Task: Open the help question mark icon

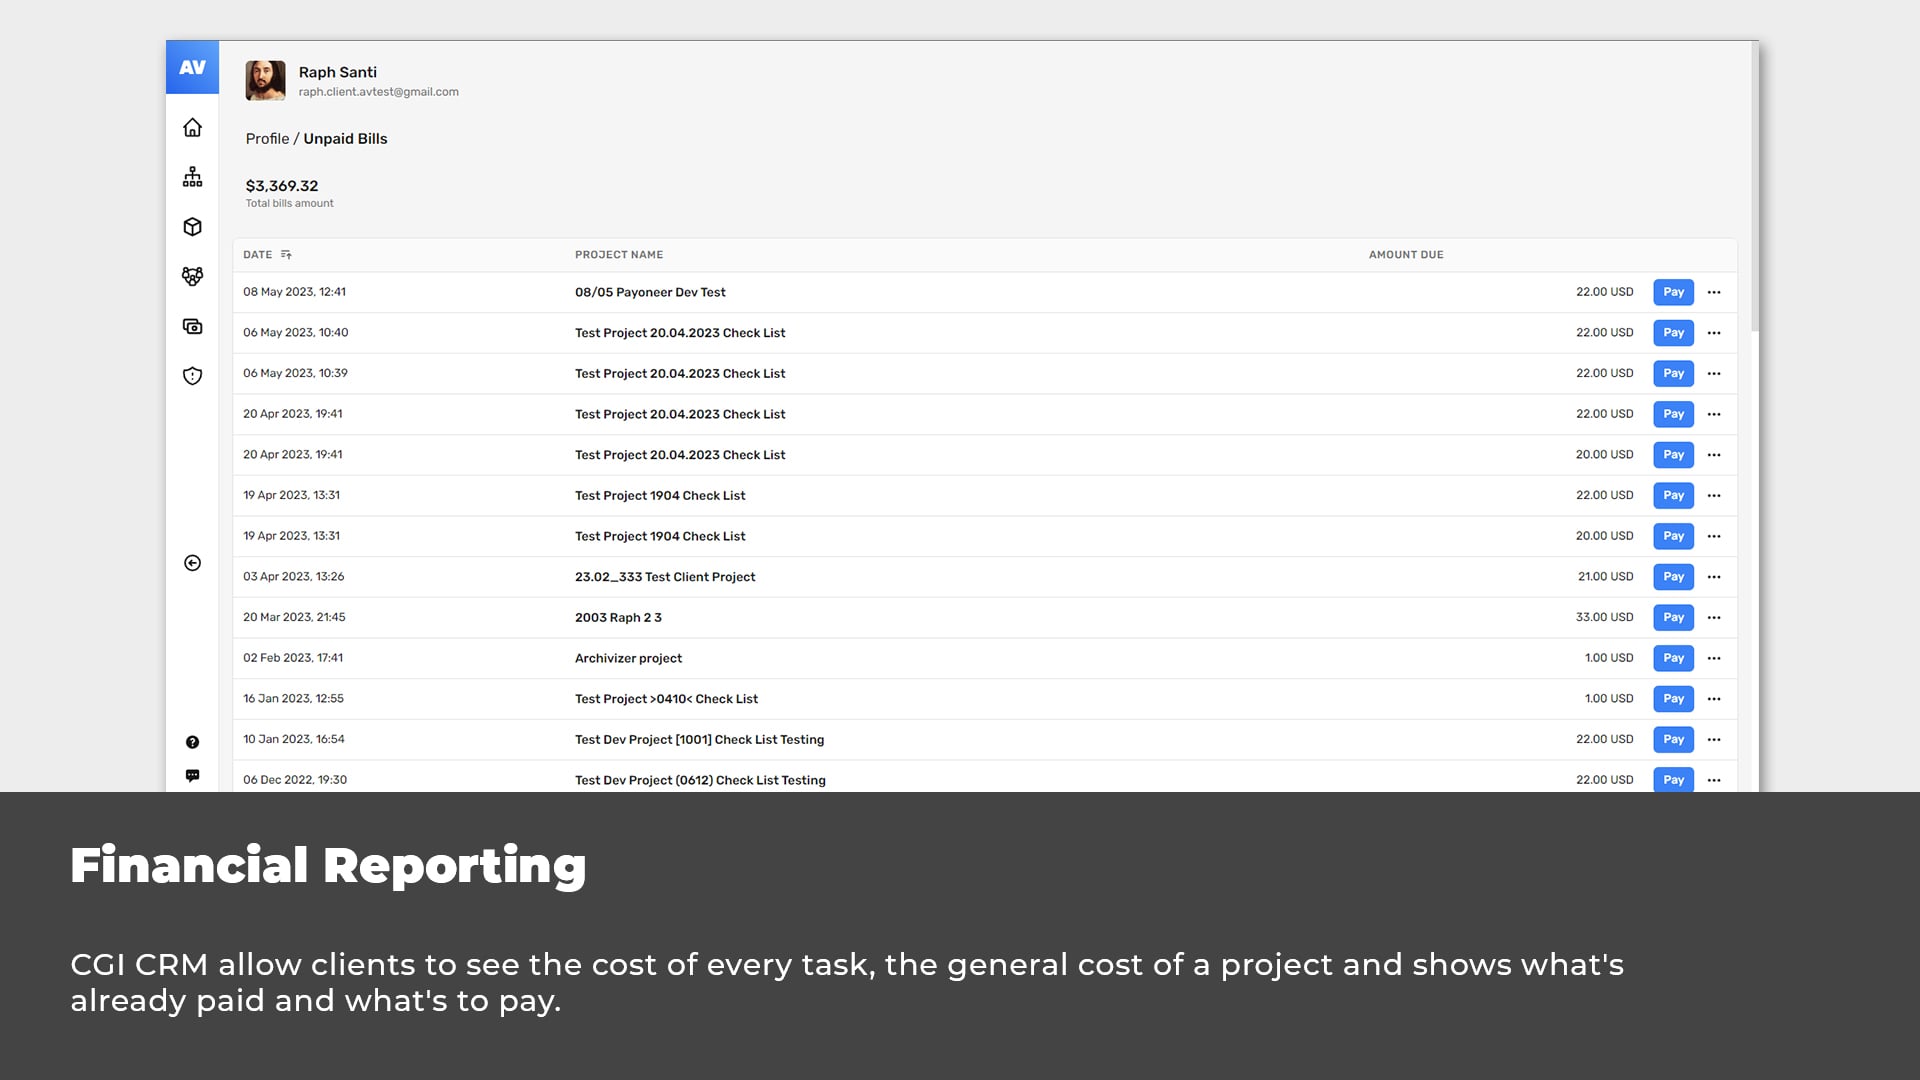Action: 192,742
